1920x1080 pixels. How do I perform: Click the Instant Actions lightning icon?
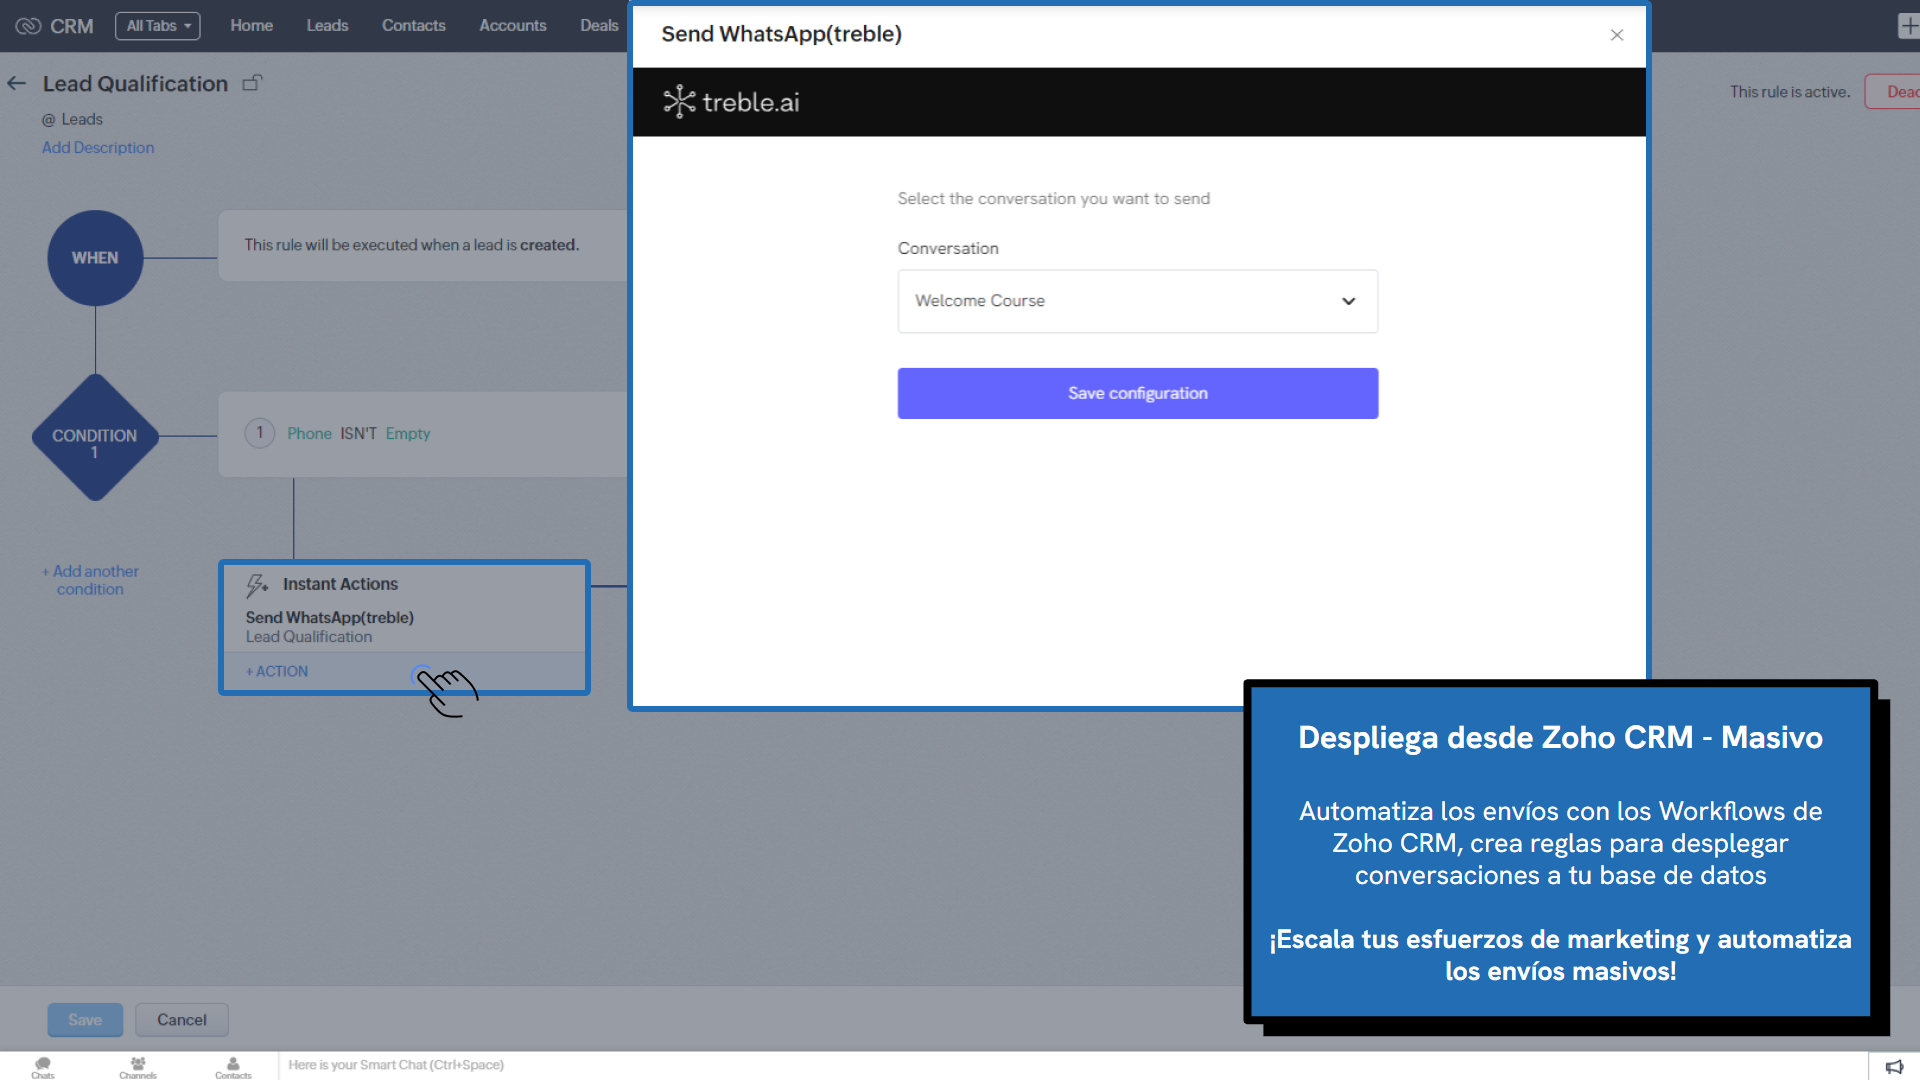click(x=257, y=585)
